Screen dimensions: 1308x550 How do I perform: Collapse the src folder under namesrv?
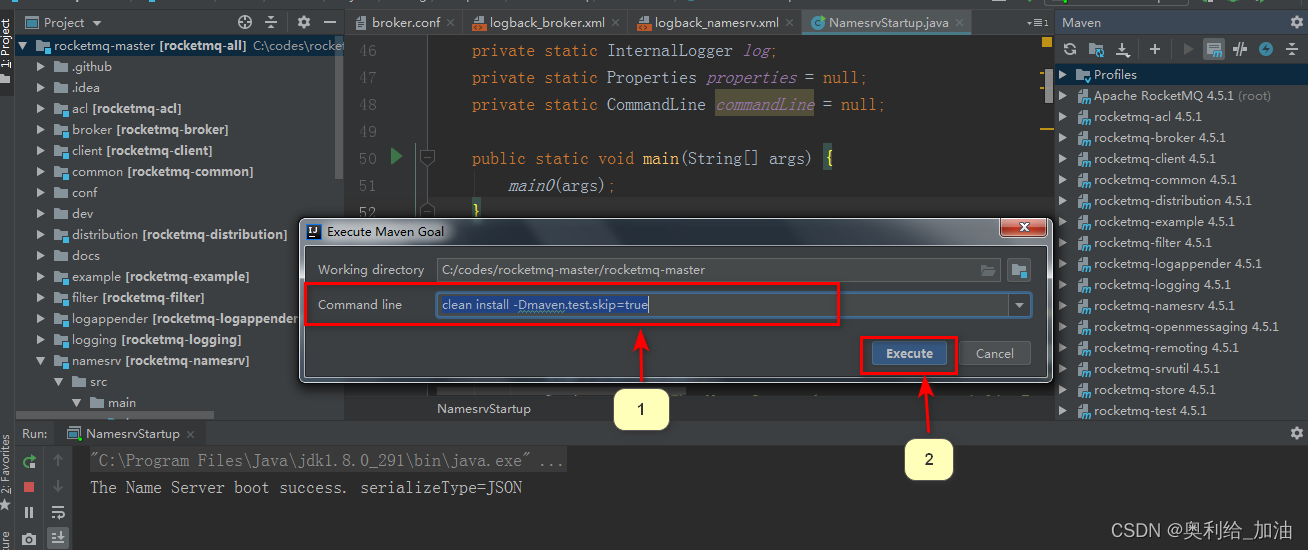[58, 382]
